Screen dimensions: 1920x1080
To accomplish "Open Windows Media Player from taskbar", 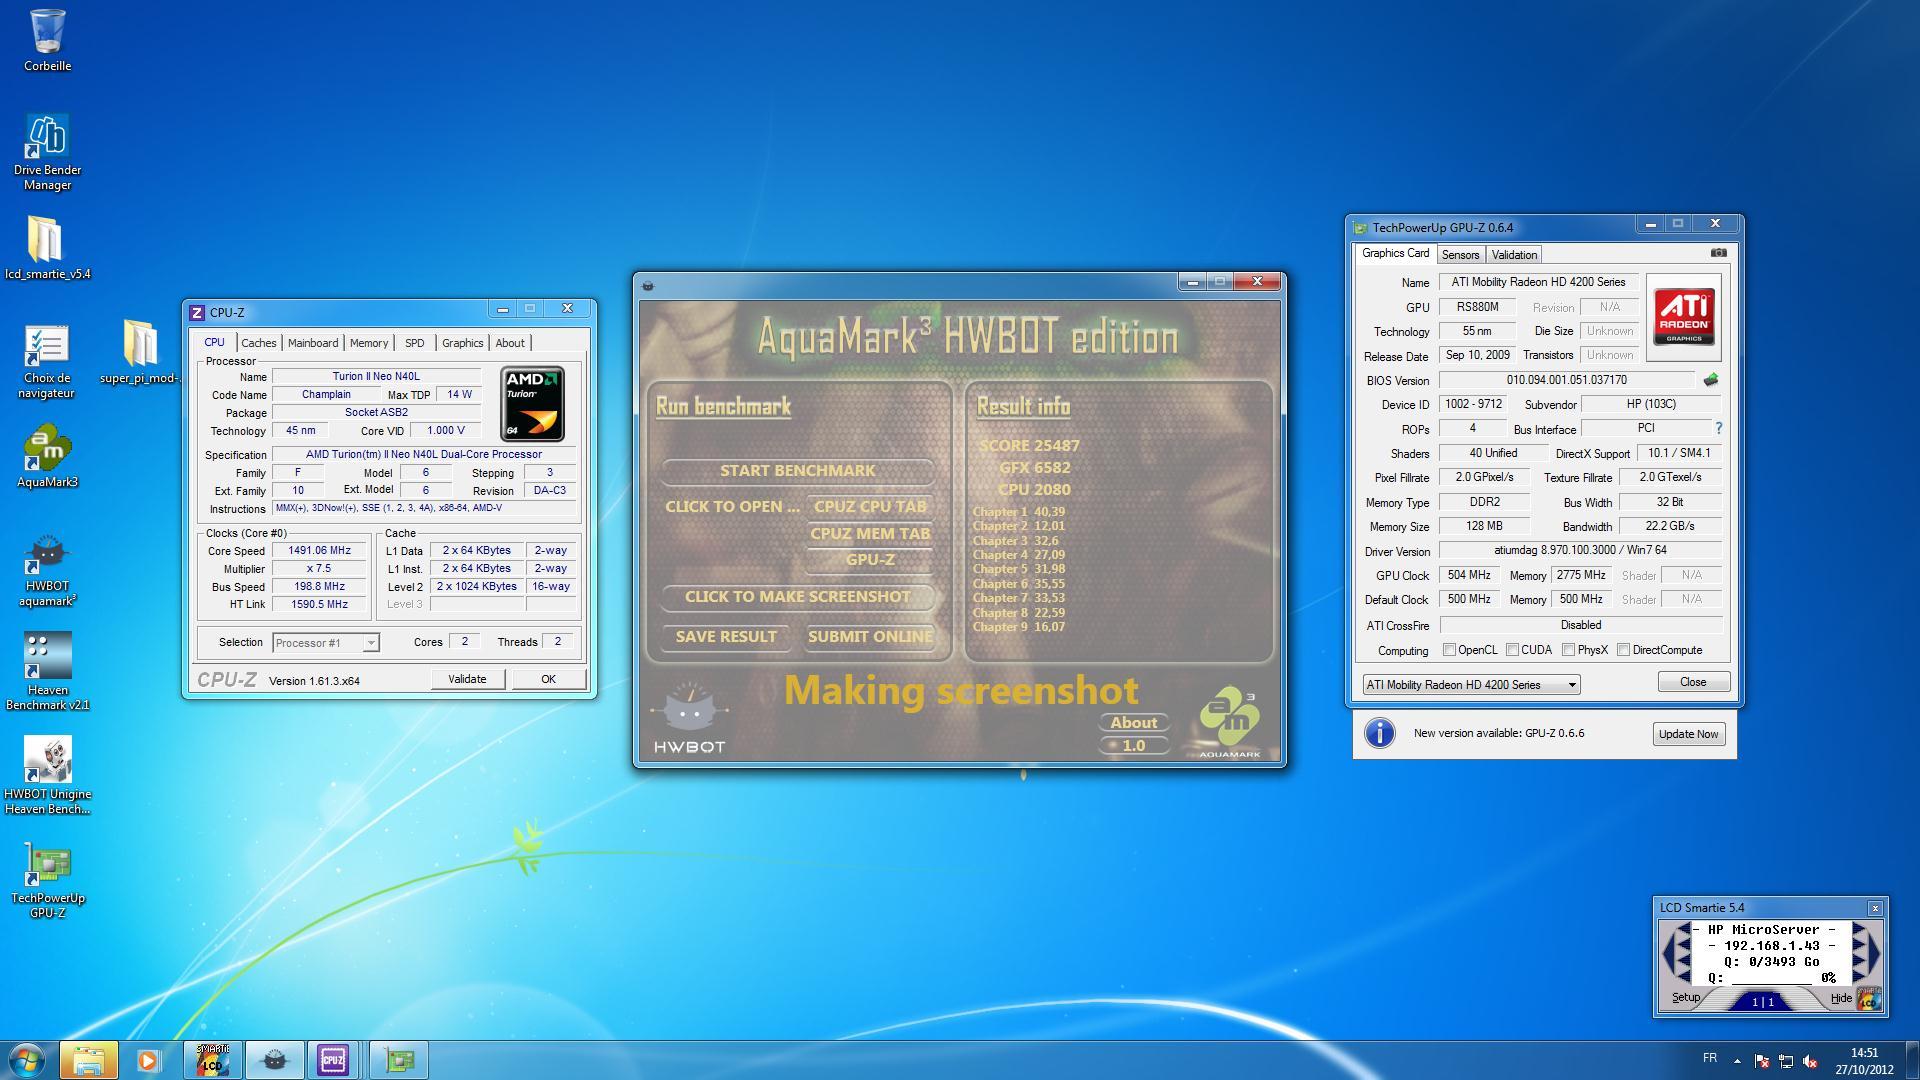I will 148,1060.
